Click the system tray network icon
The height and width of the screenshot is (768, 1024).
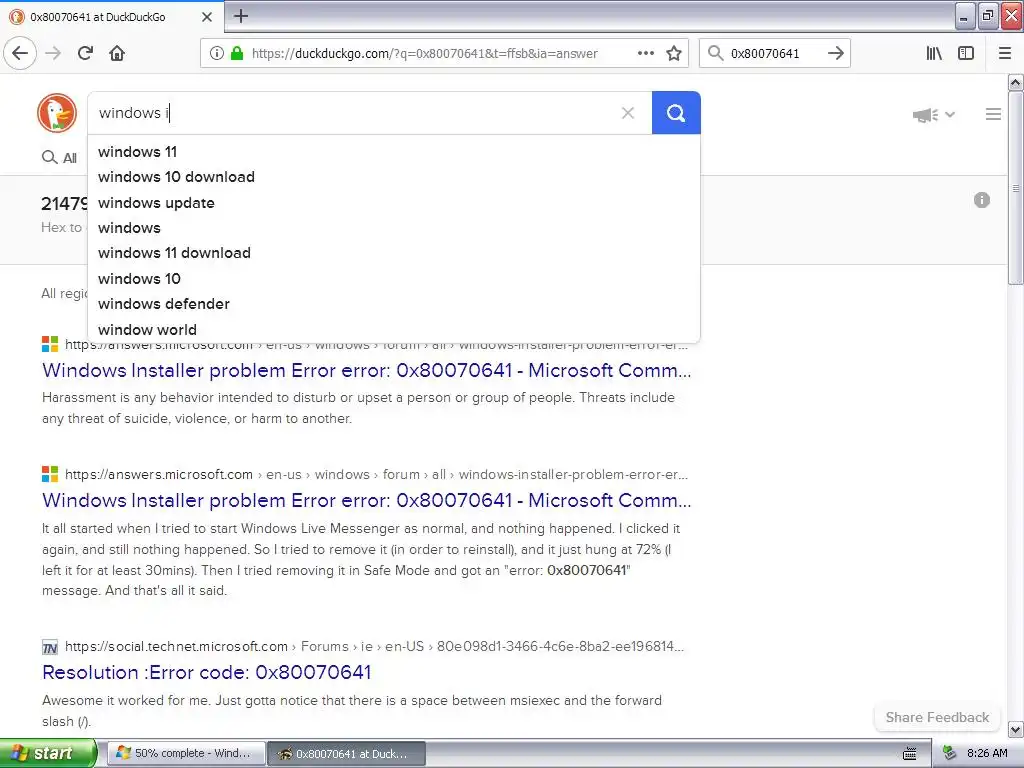click(950, 753)
